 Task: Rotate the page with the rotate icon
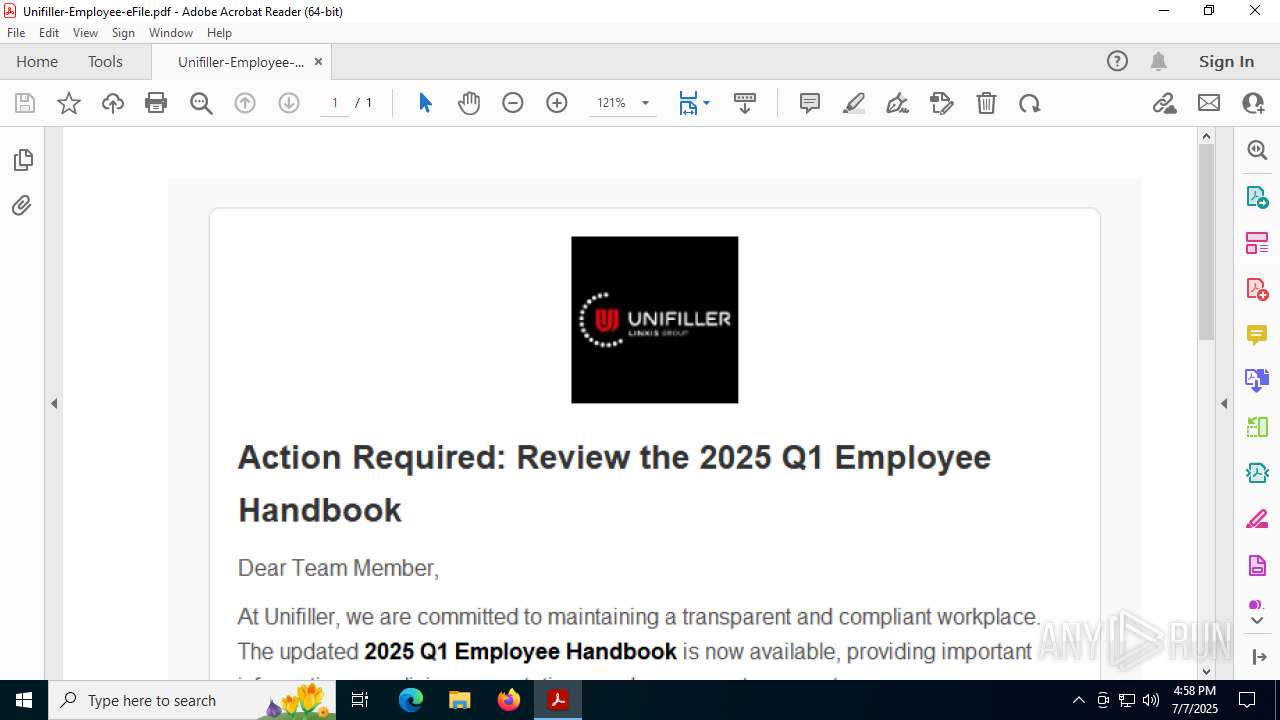click(x=1030, y=103)
